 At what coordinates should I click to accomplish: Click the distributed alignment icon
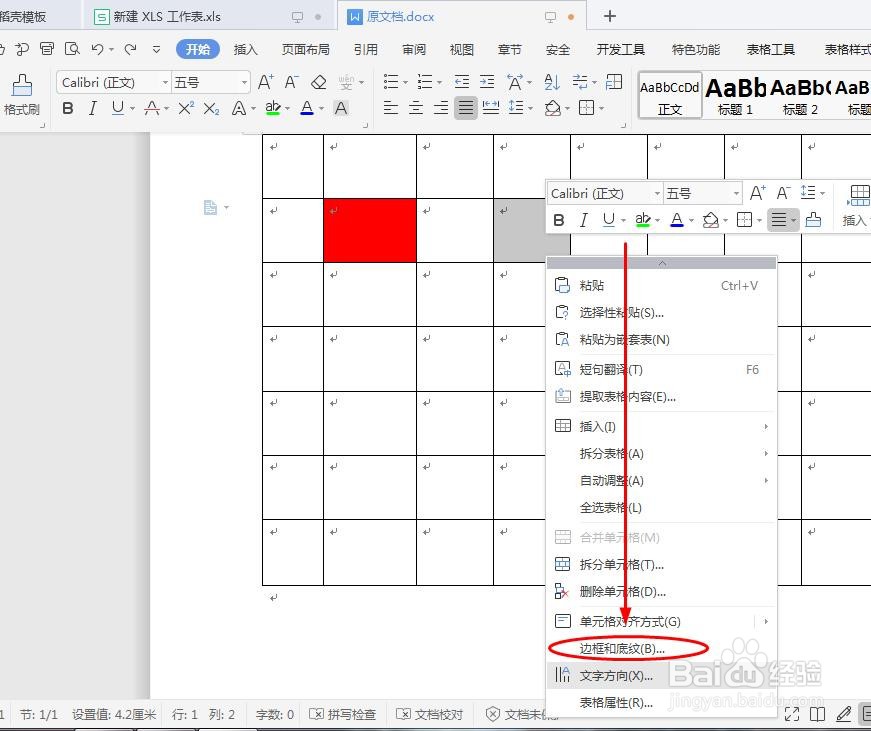(490, 107)
